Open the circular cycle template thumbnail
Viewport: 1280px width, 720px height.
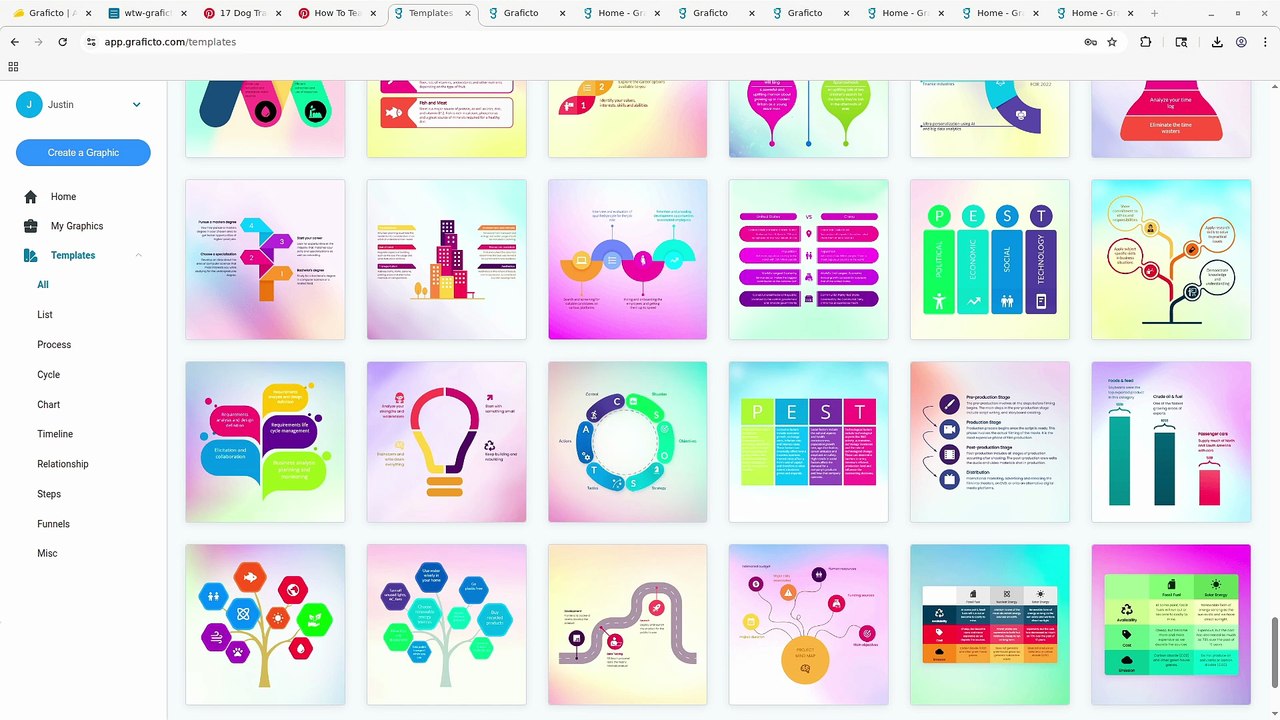point(627,442)
